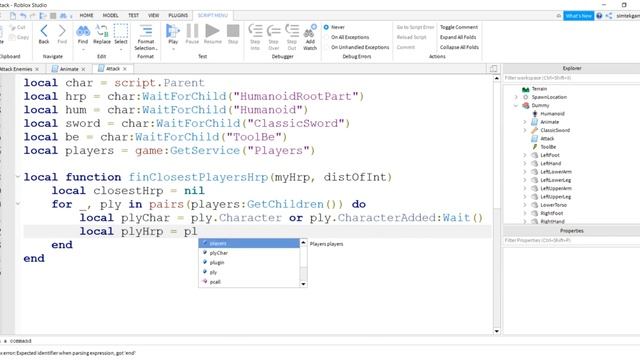Expand the Animate tree node
The height and width of the screenshot is (360, 640).
(x=525, y=122)
